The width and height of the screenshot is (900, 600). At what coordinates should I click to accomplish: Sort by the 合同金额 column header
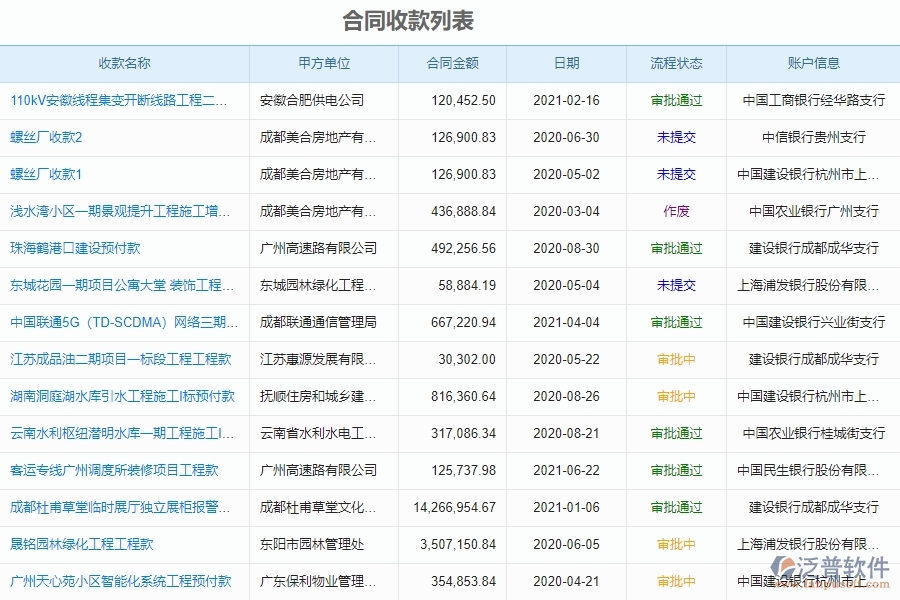pos(452,63)
